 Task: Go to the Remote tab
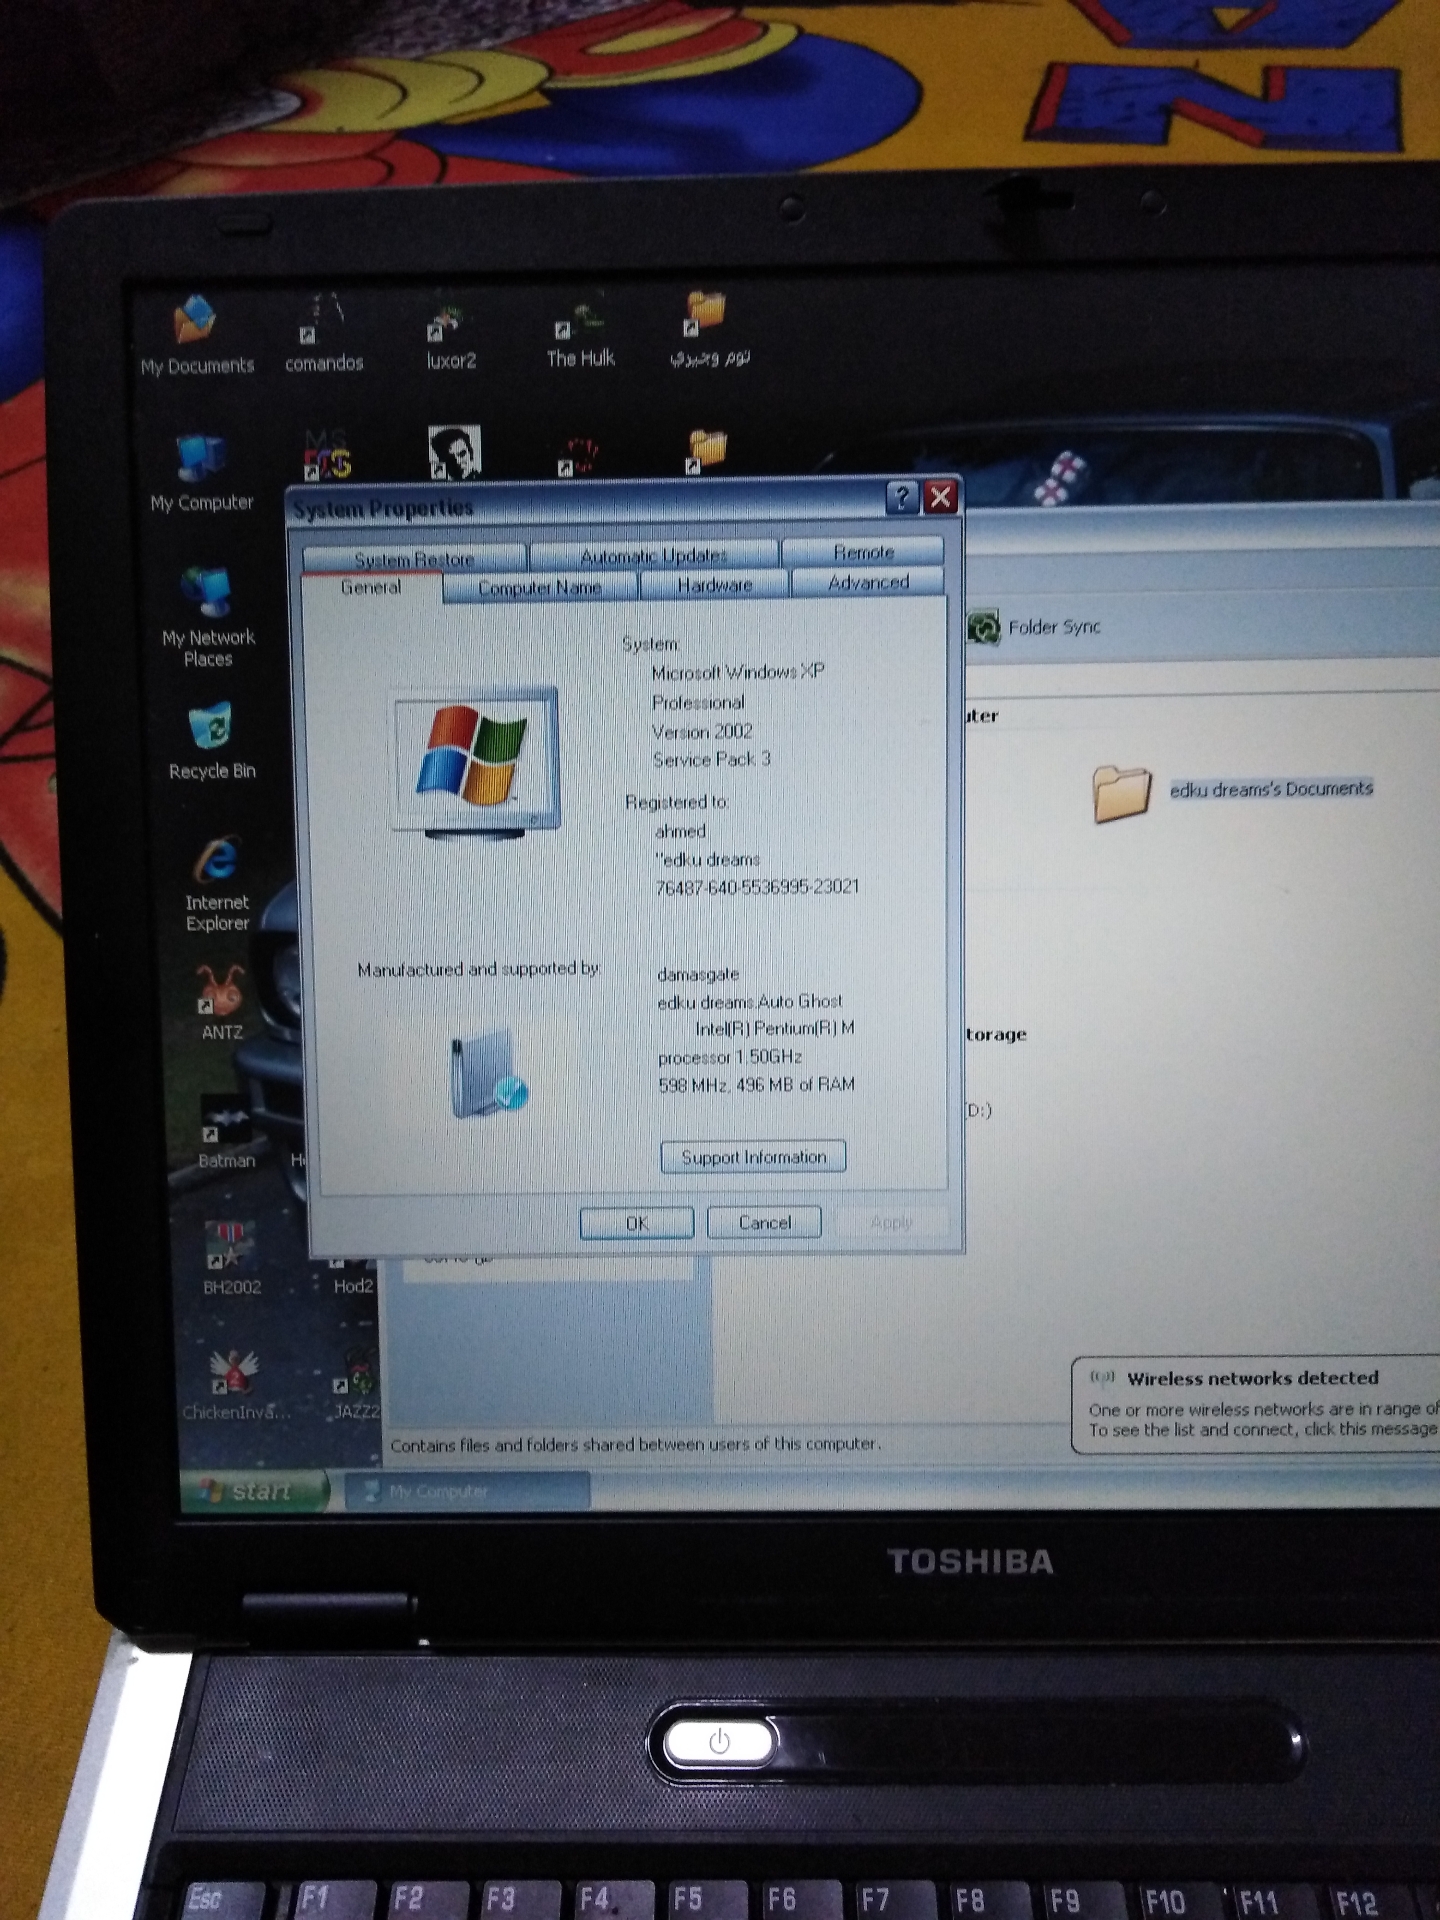[864, 552]
